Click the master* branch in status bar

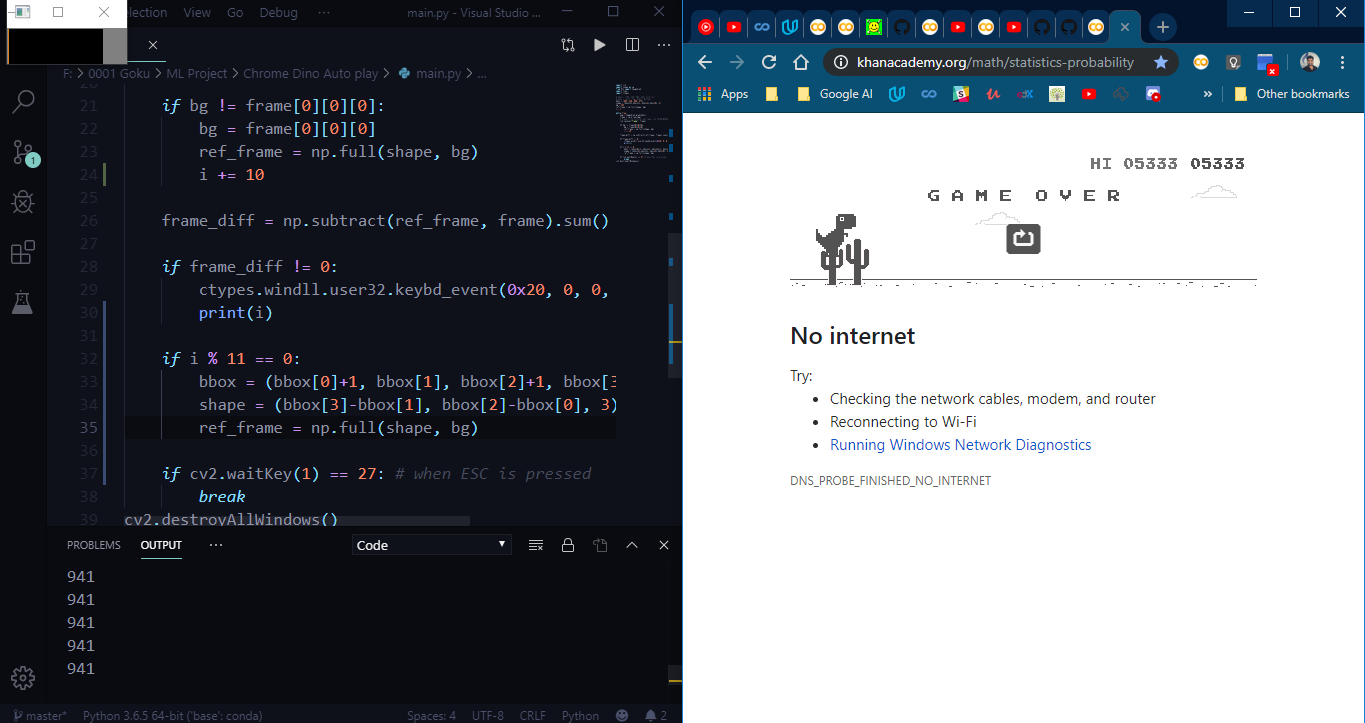coord(40,715)
